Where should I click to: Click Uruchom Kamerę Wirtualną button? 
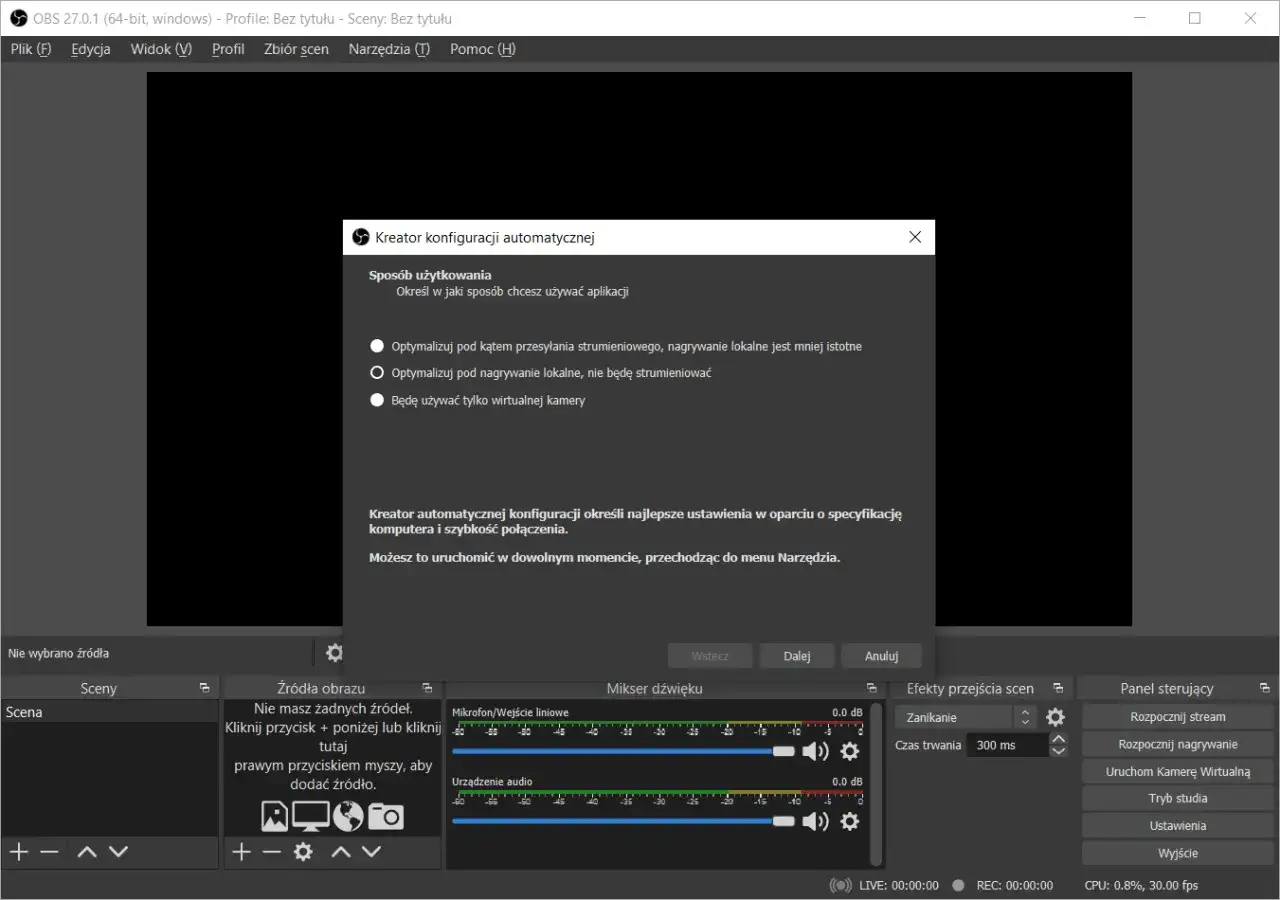pos(1178,771)
